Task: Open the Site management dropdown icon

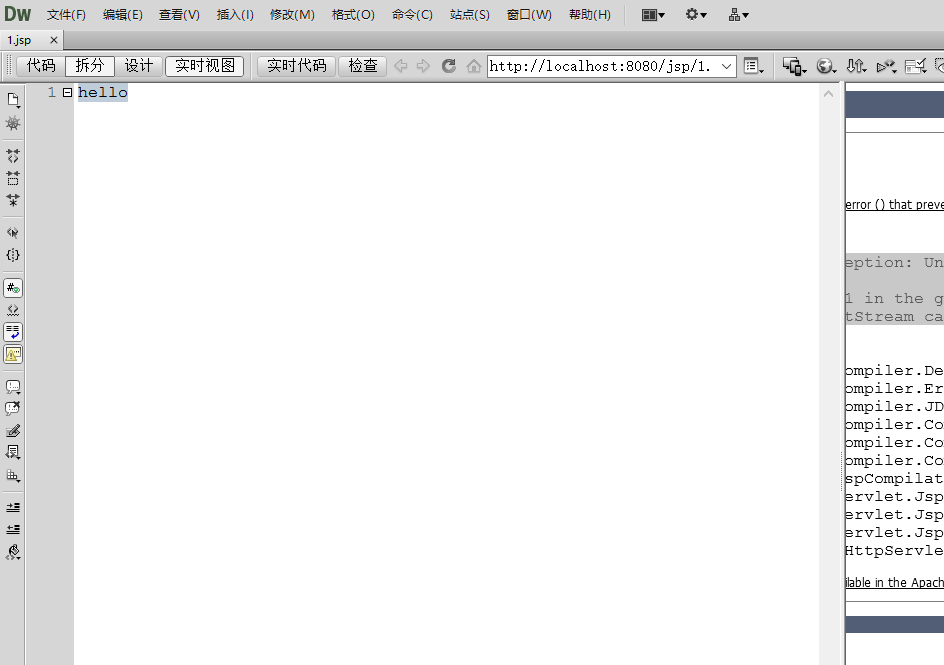Action: click(x=738, y=15)
